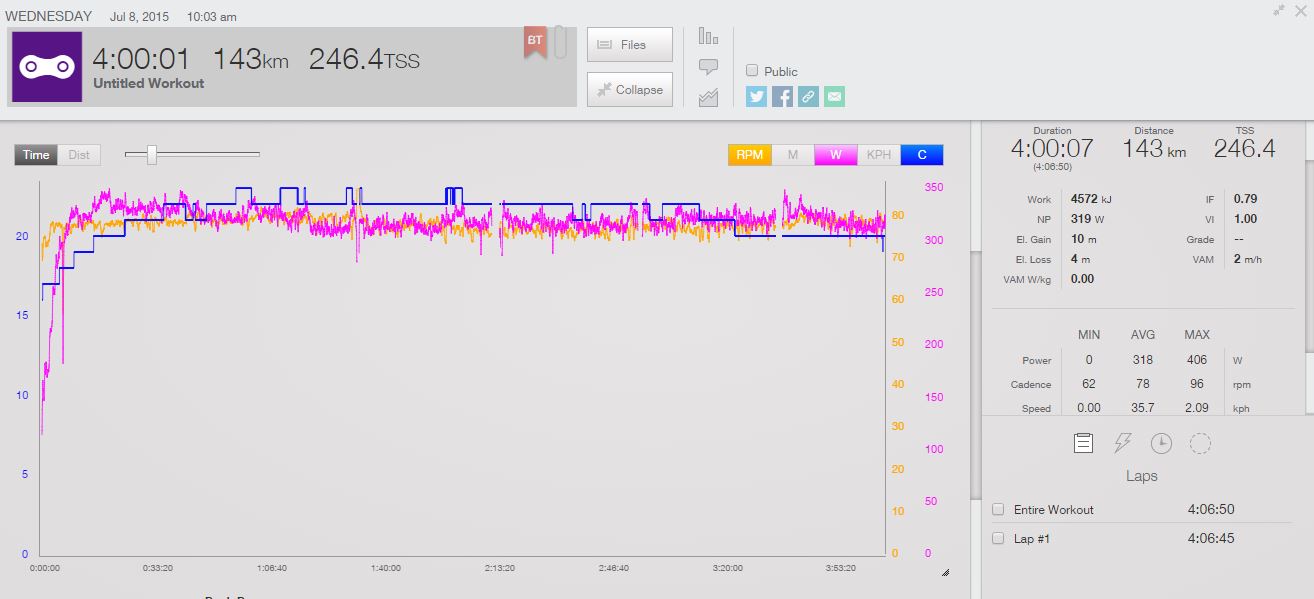1314x599 pixels.
Task: Click the red BT bookmark badge
Action: [x=535, y=42]
